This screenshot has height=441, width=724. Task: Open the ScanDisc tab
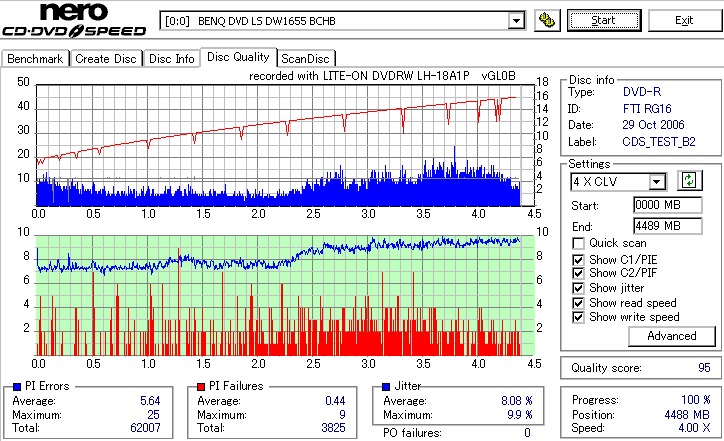pyautogui.click(x=305, y=59)
